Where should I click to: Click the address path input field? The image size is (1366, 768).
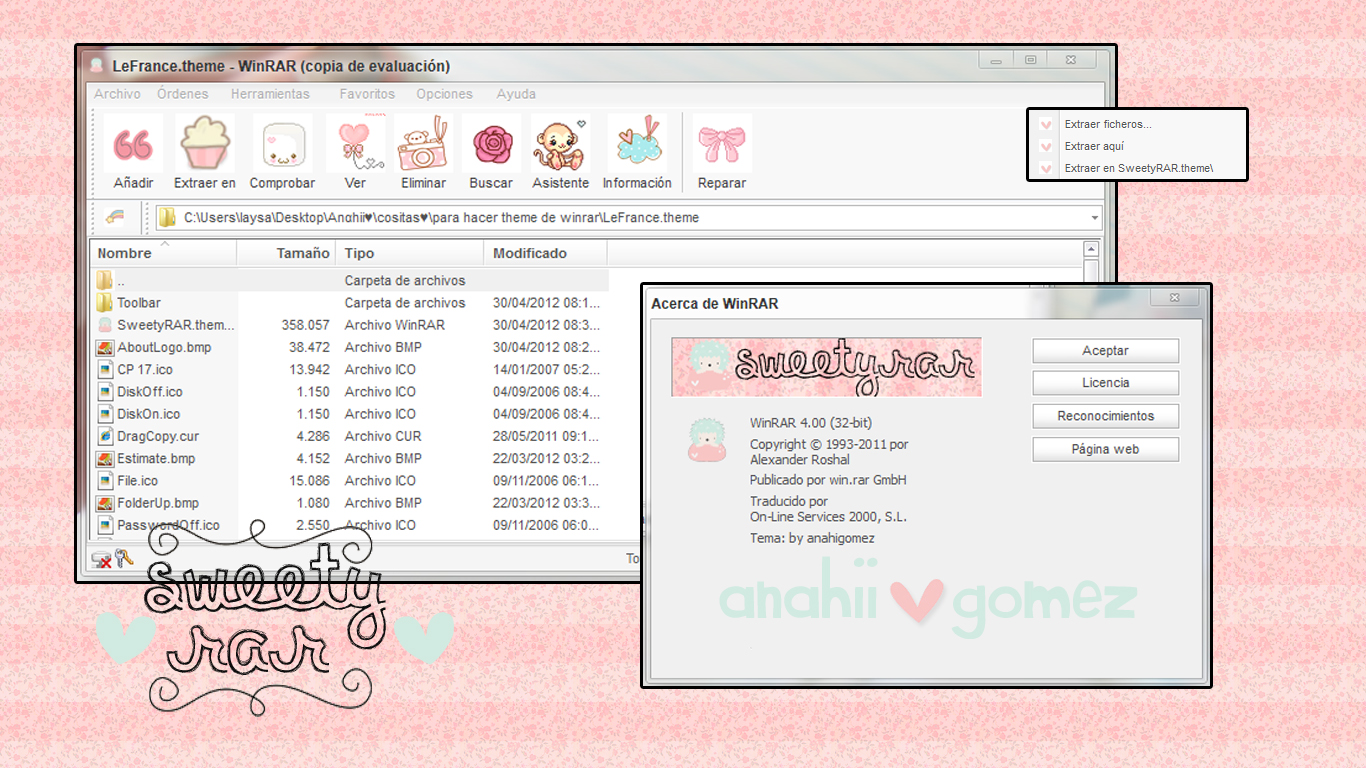628,217
